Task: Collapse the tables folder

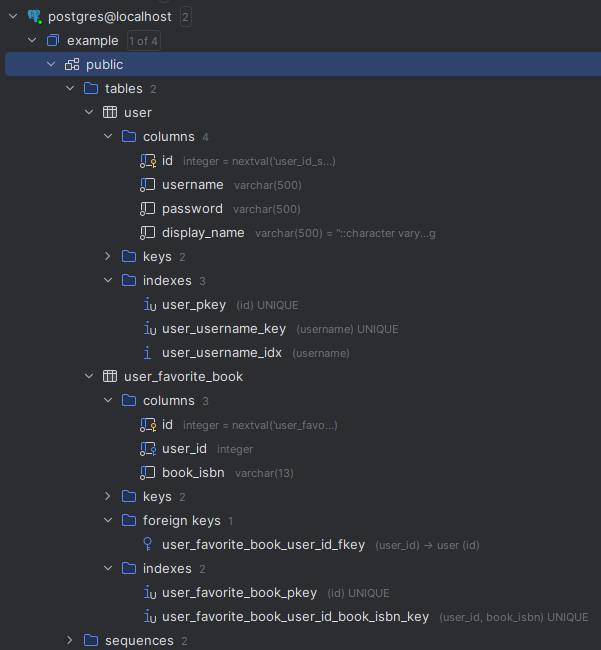Action: point(70,89)
